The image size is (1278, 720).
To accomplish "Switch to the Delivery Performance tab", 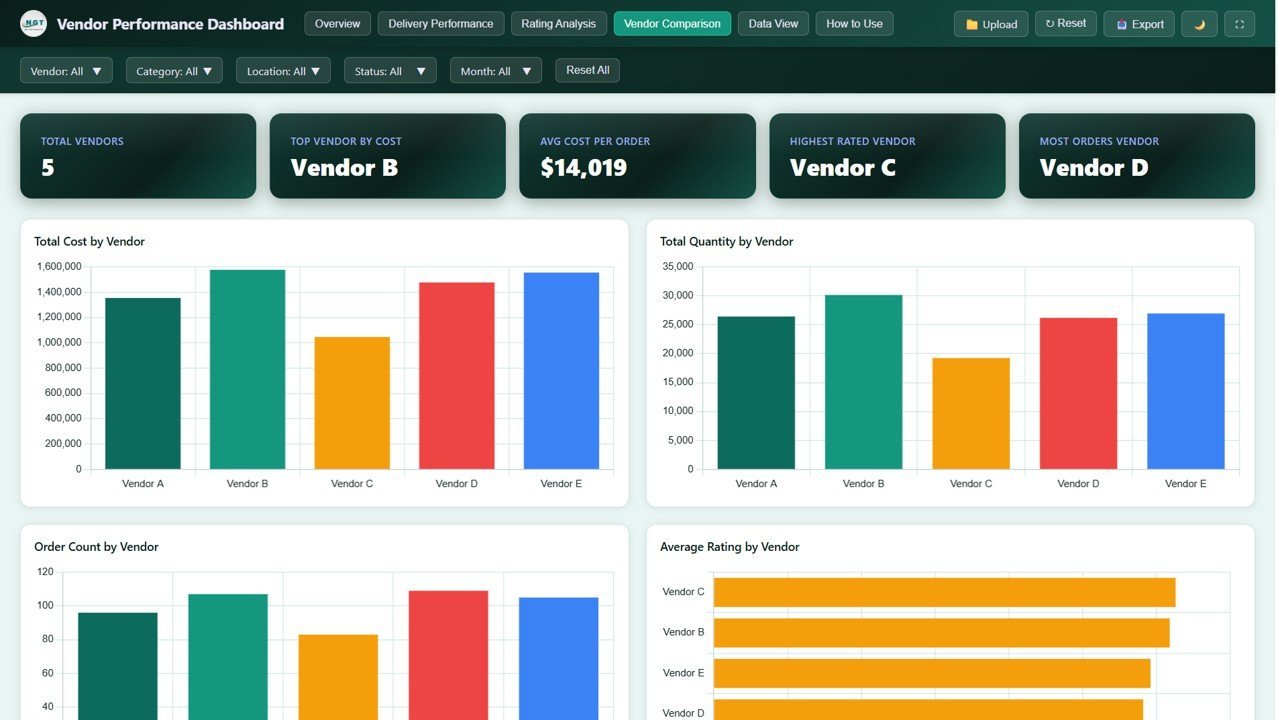I will coord(440,23).
